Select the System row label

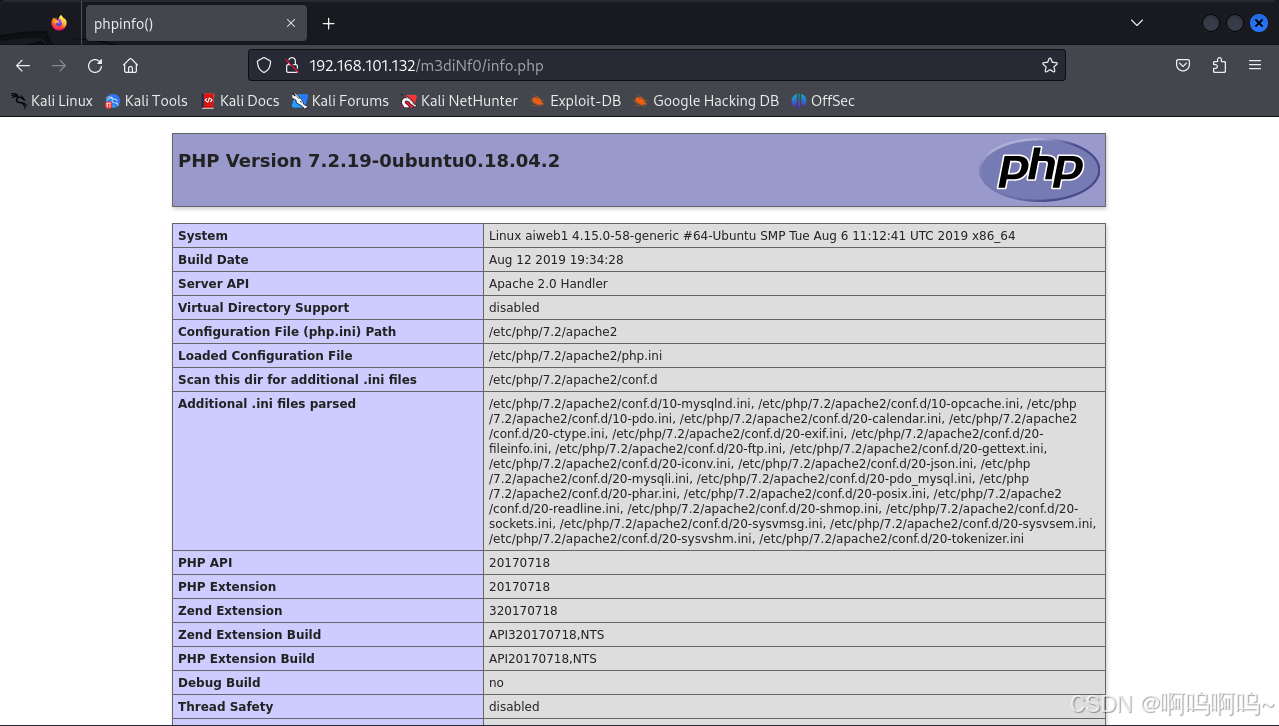point(203,236)
